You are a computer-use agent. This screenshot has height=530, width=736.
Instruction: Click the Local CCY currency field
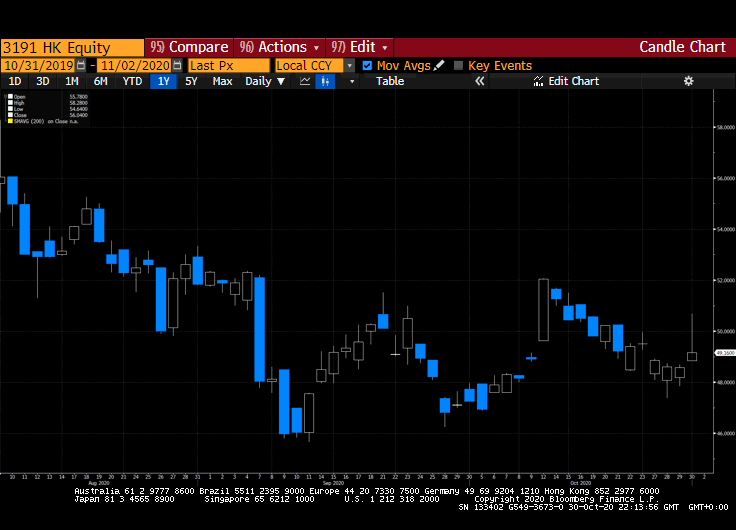(309, 65)
